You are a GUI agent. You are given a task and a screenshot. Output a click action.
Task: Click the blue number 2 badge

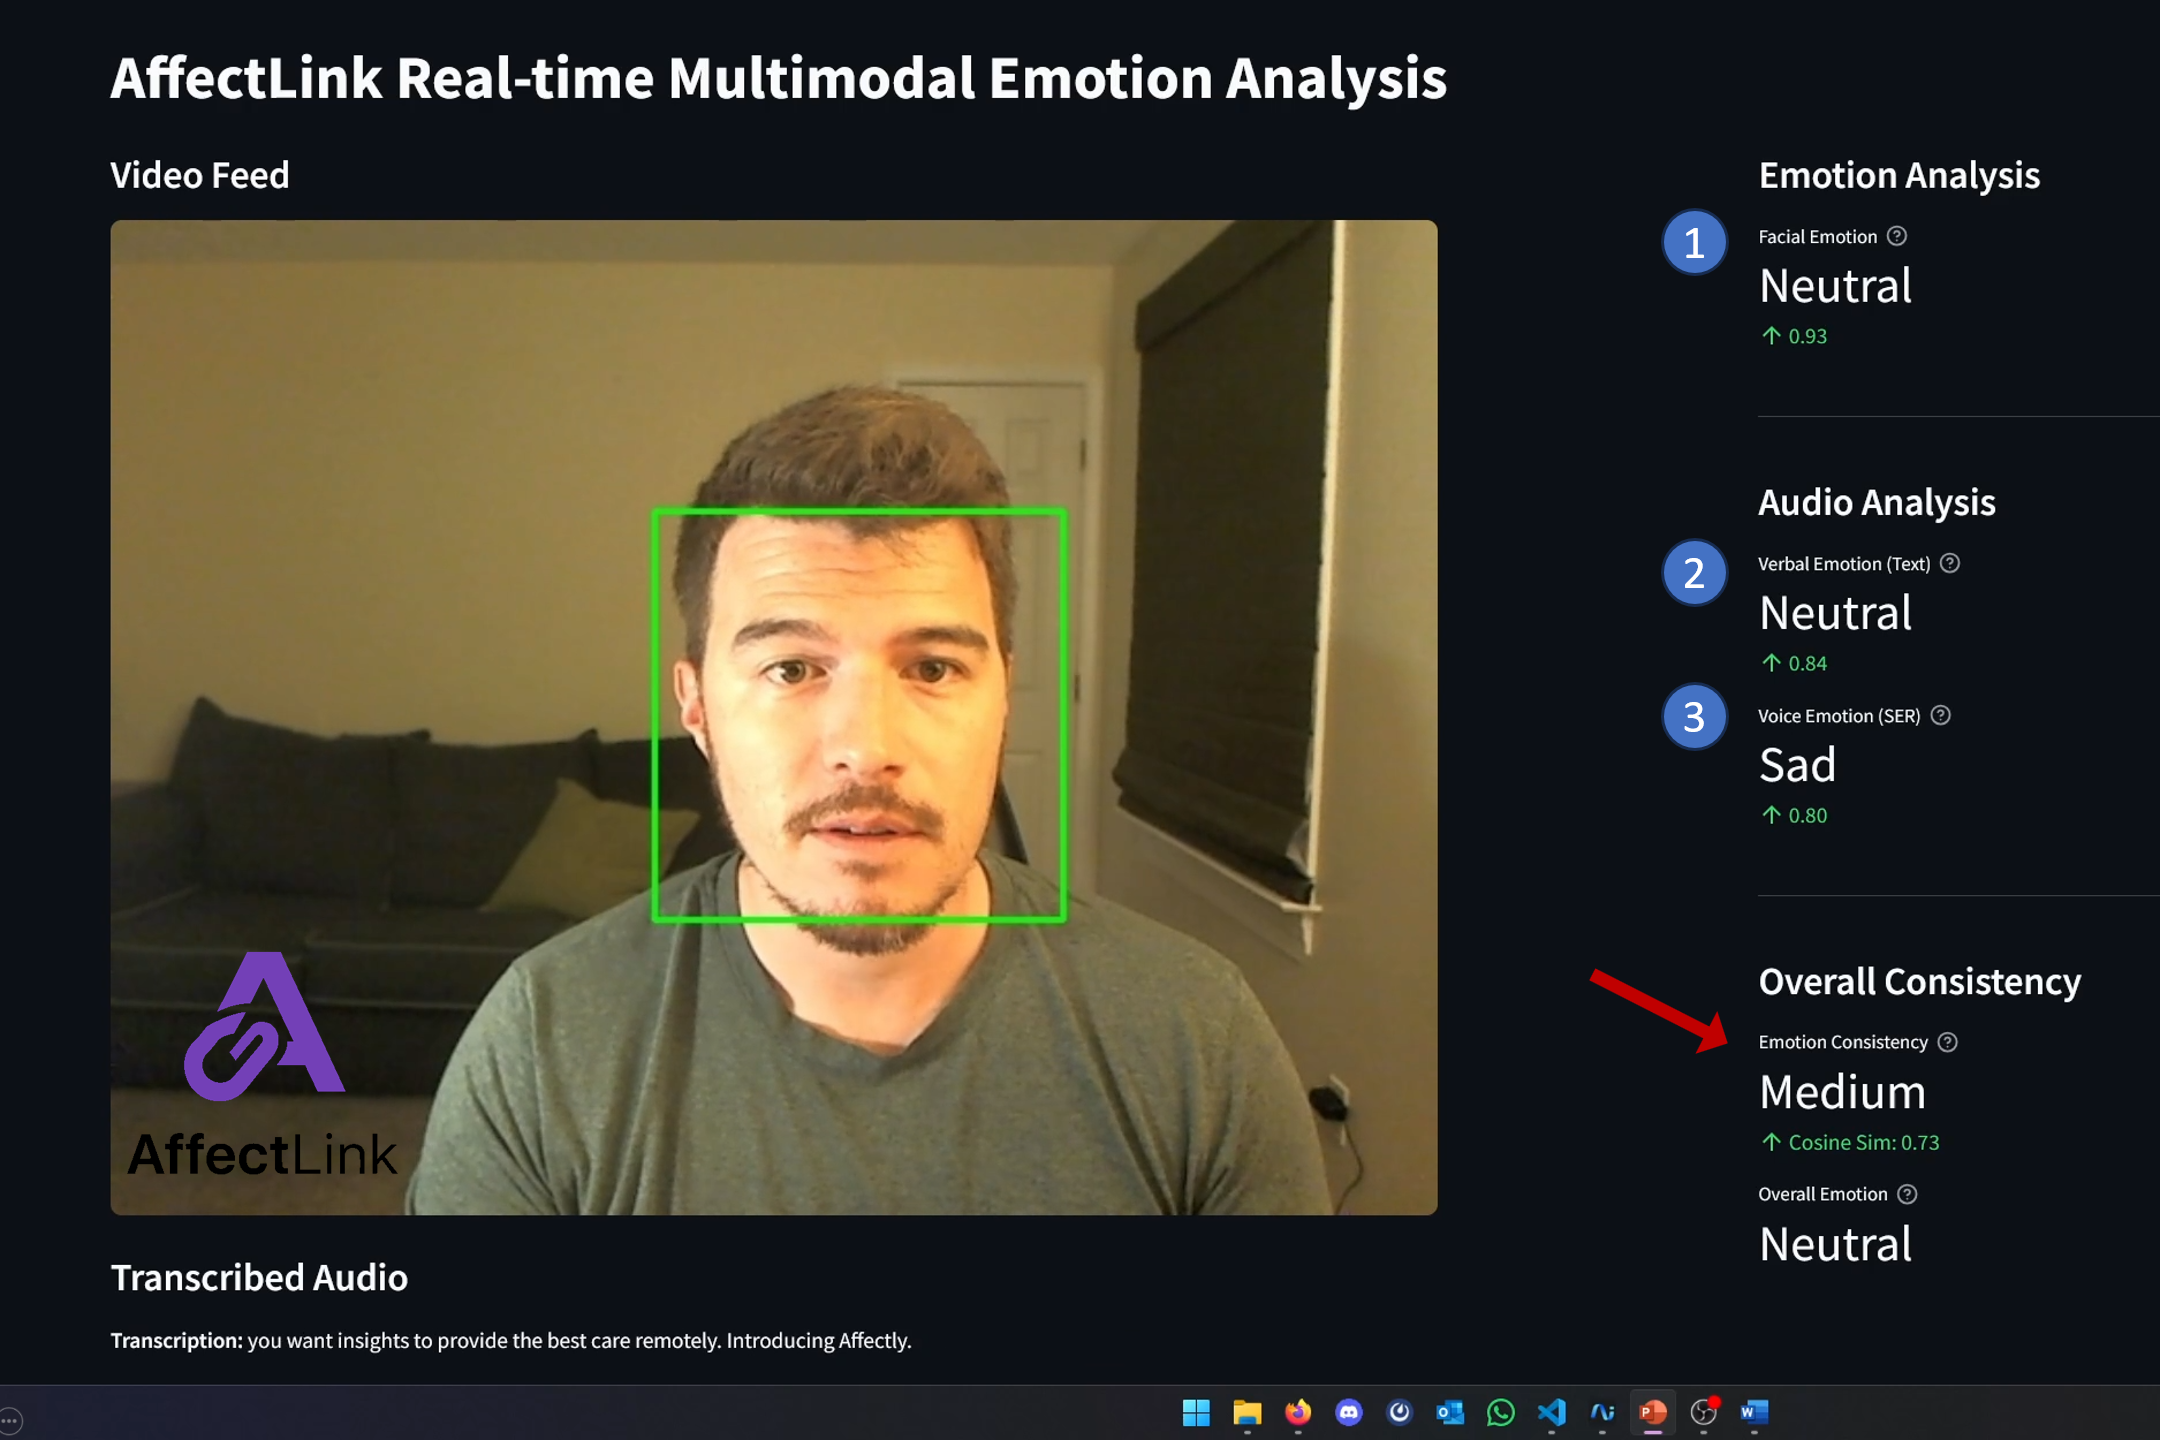coord(1694,573)
